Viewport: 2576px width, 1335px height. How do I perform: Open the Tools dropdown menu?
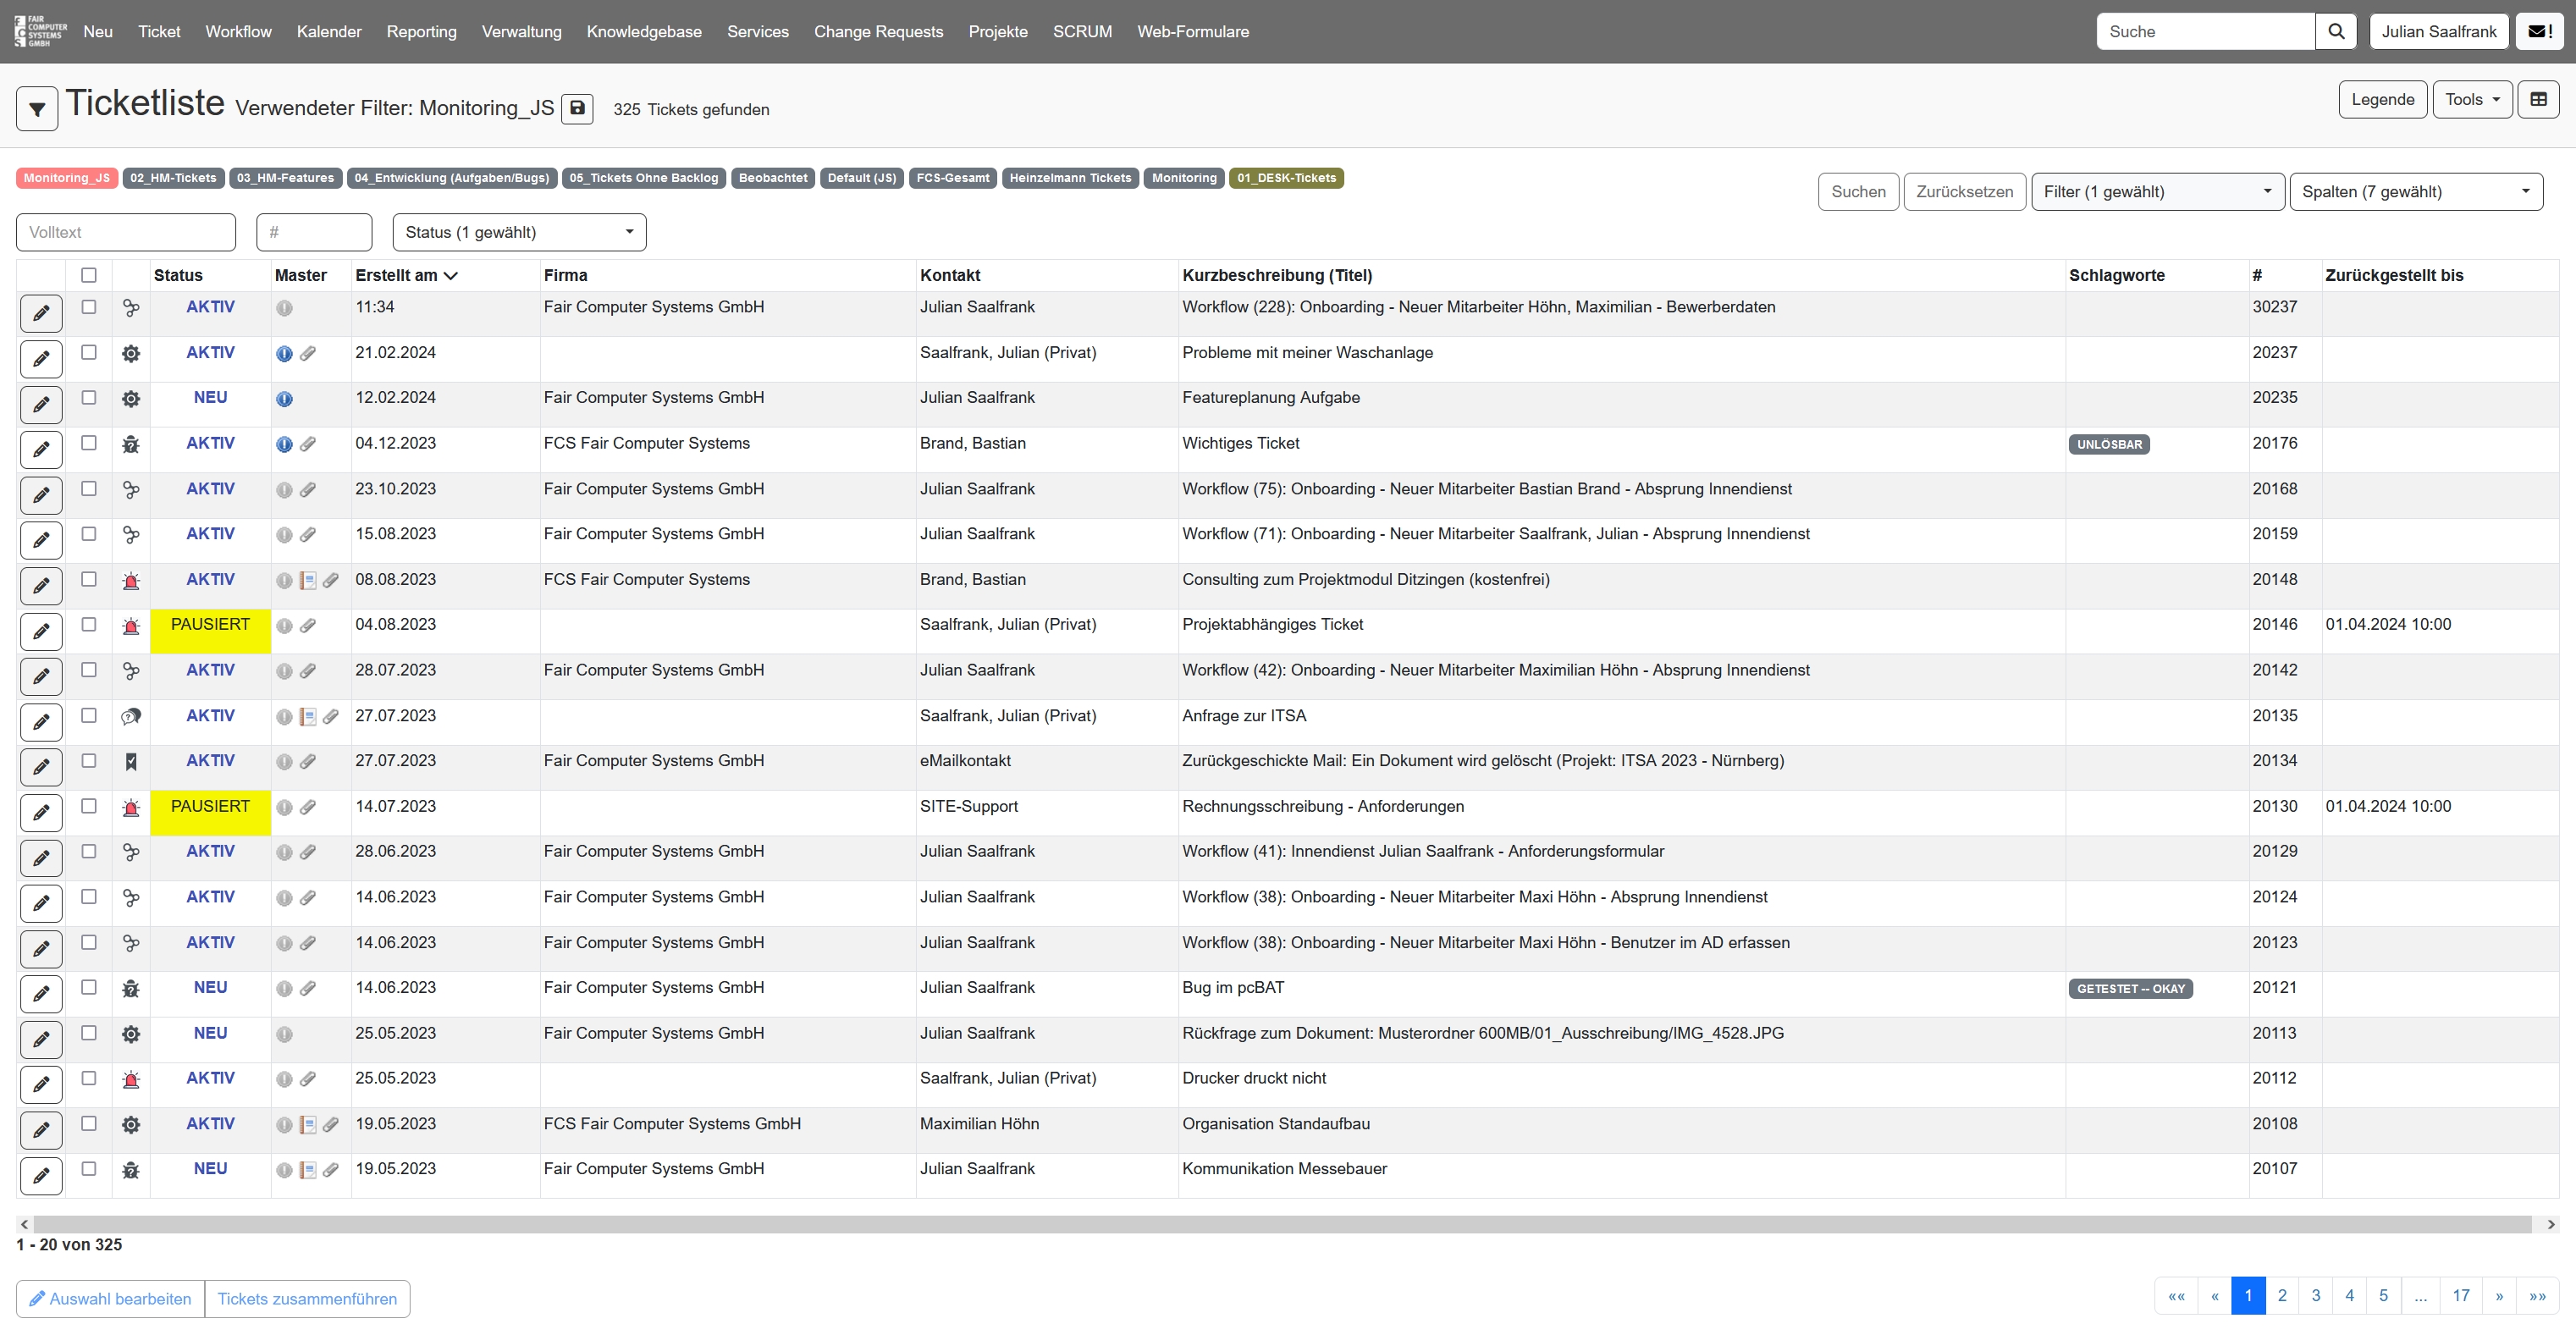click(2471, 99)
